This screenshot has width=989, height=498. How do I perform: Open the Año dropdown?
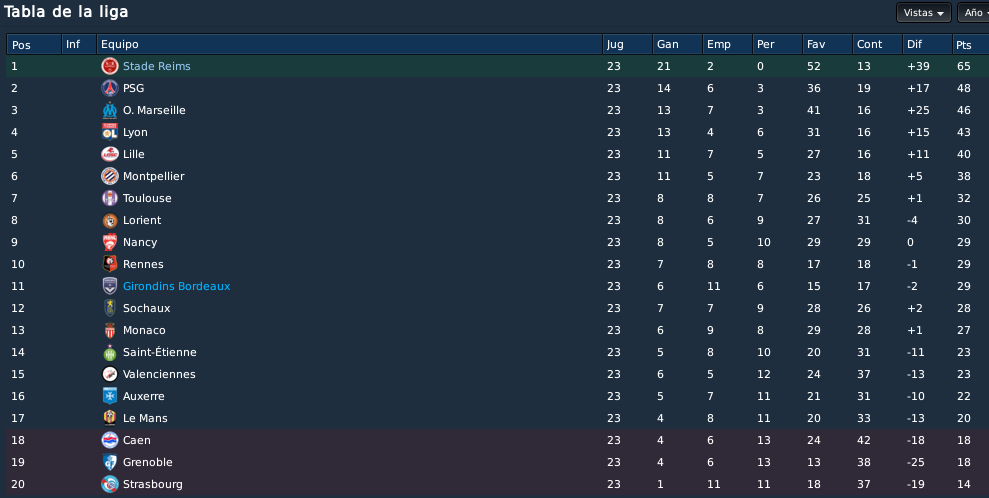coord(974,13)
